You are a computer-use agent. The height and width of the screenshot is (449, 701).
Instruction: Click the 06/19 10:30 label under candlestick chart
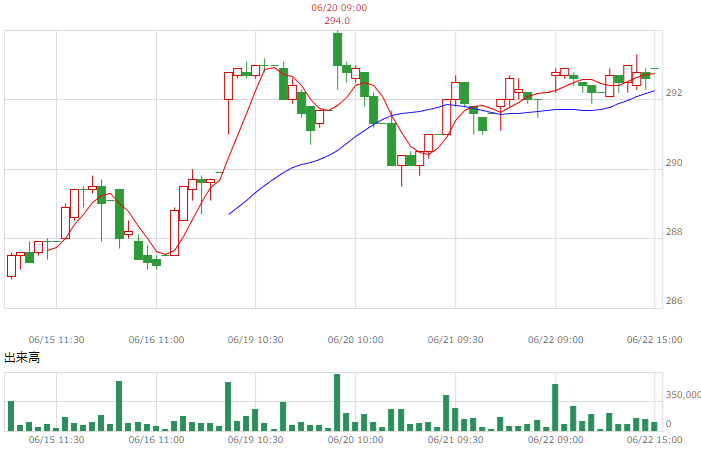coord(255,340)
